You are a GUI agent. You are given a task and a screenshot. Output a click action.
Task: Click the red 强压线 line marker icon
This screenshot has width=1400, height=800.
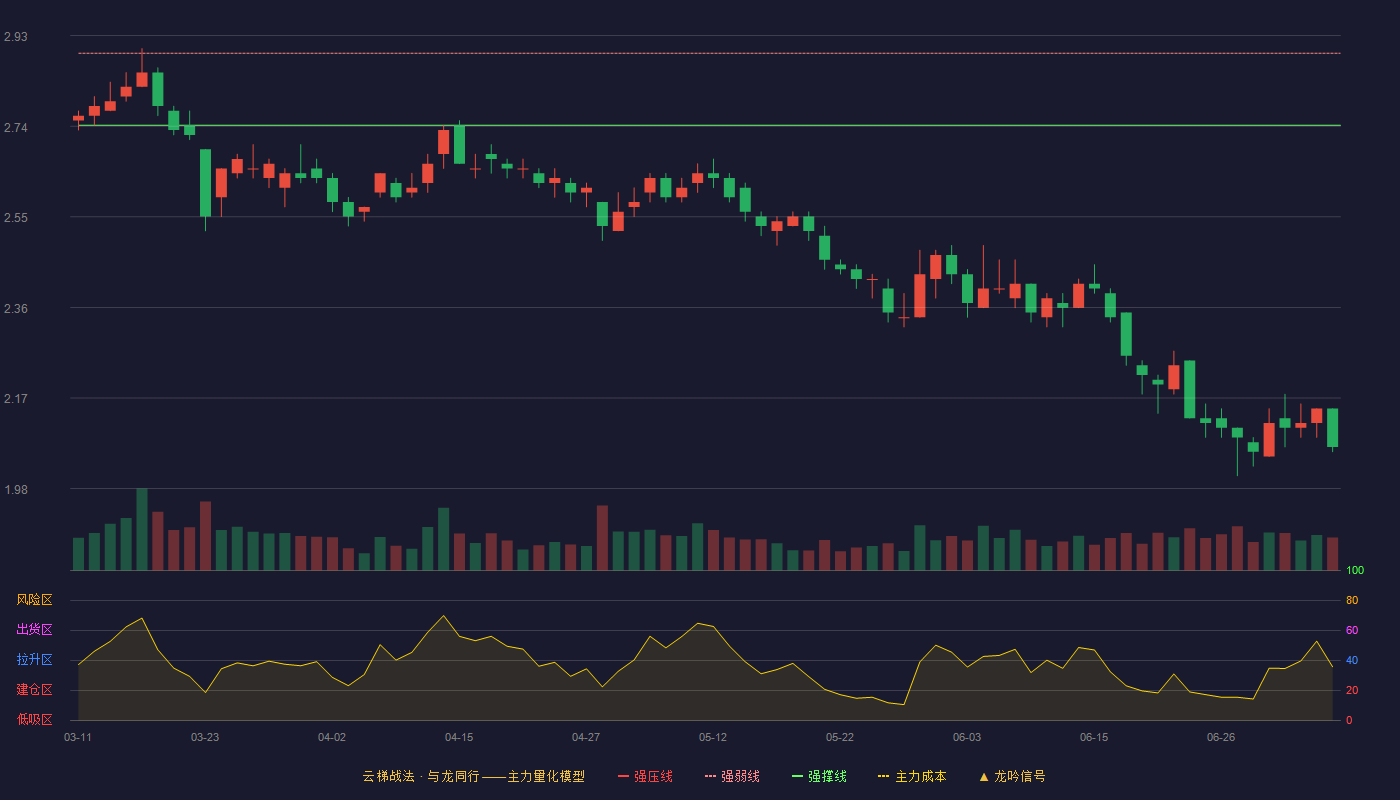coord(623,776)
